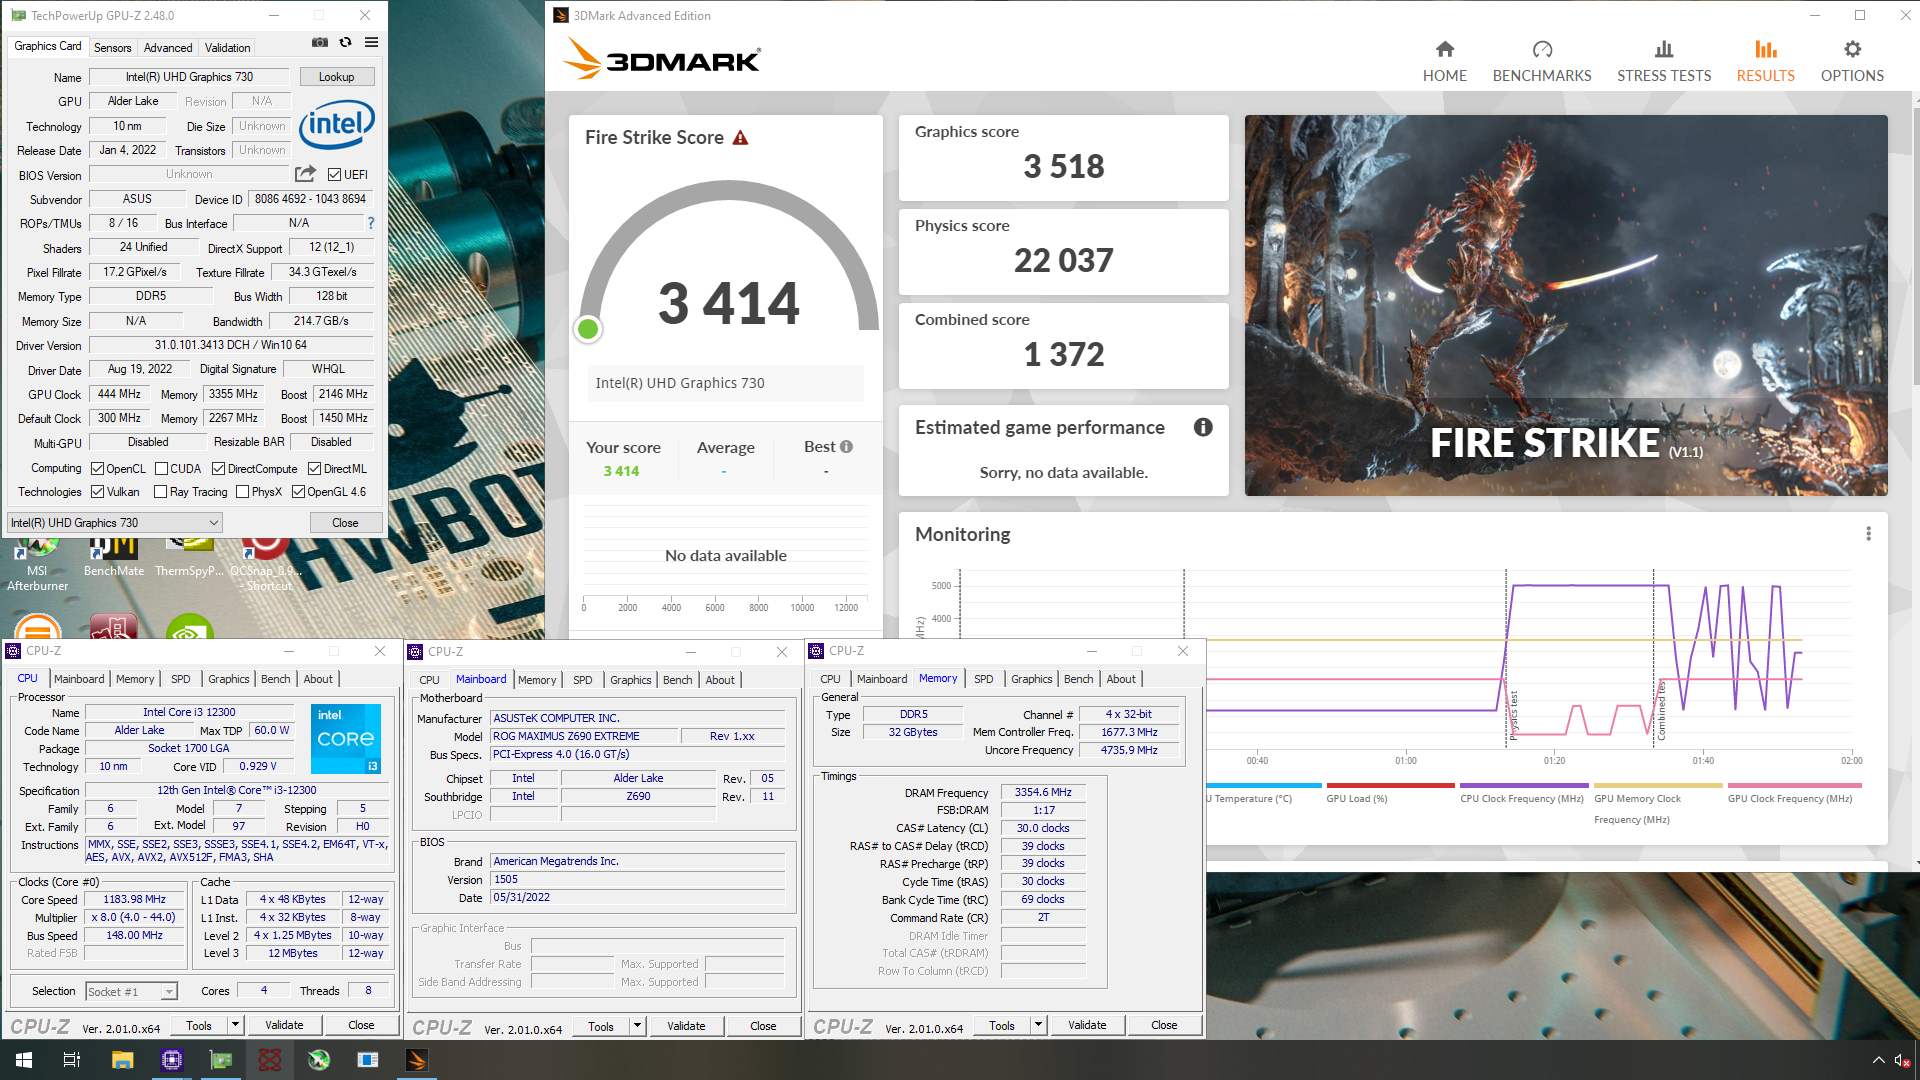Screen dimensions: 1920x1080
Task: Click the purple CPU Clock Frequency legend
Action: (1522, 794)
